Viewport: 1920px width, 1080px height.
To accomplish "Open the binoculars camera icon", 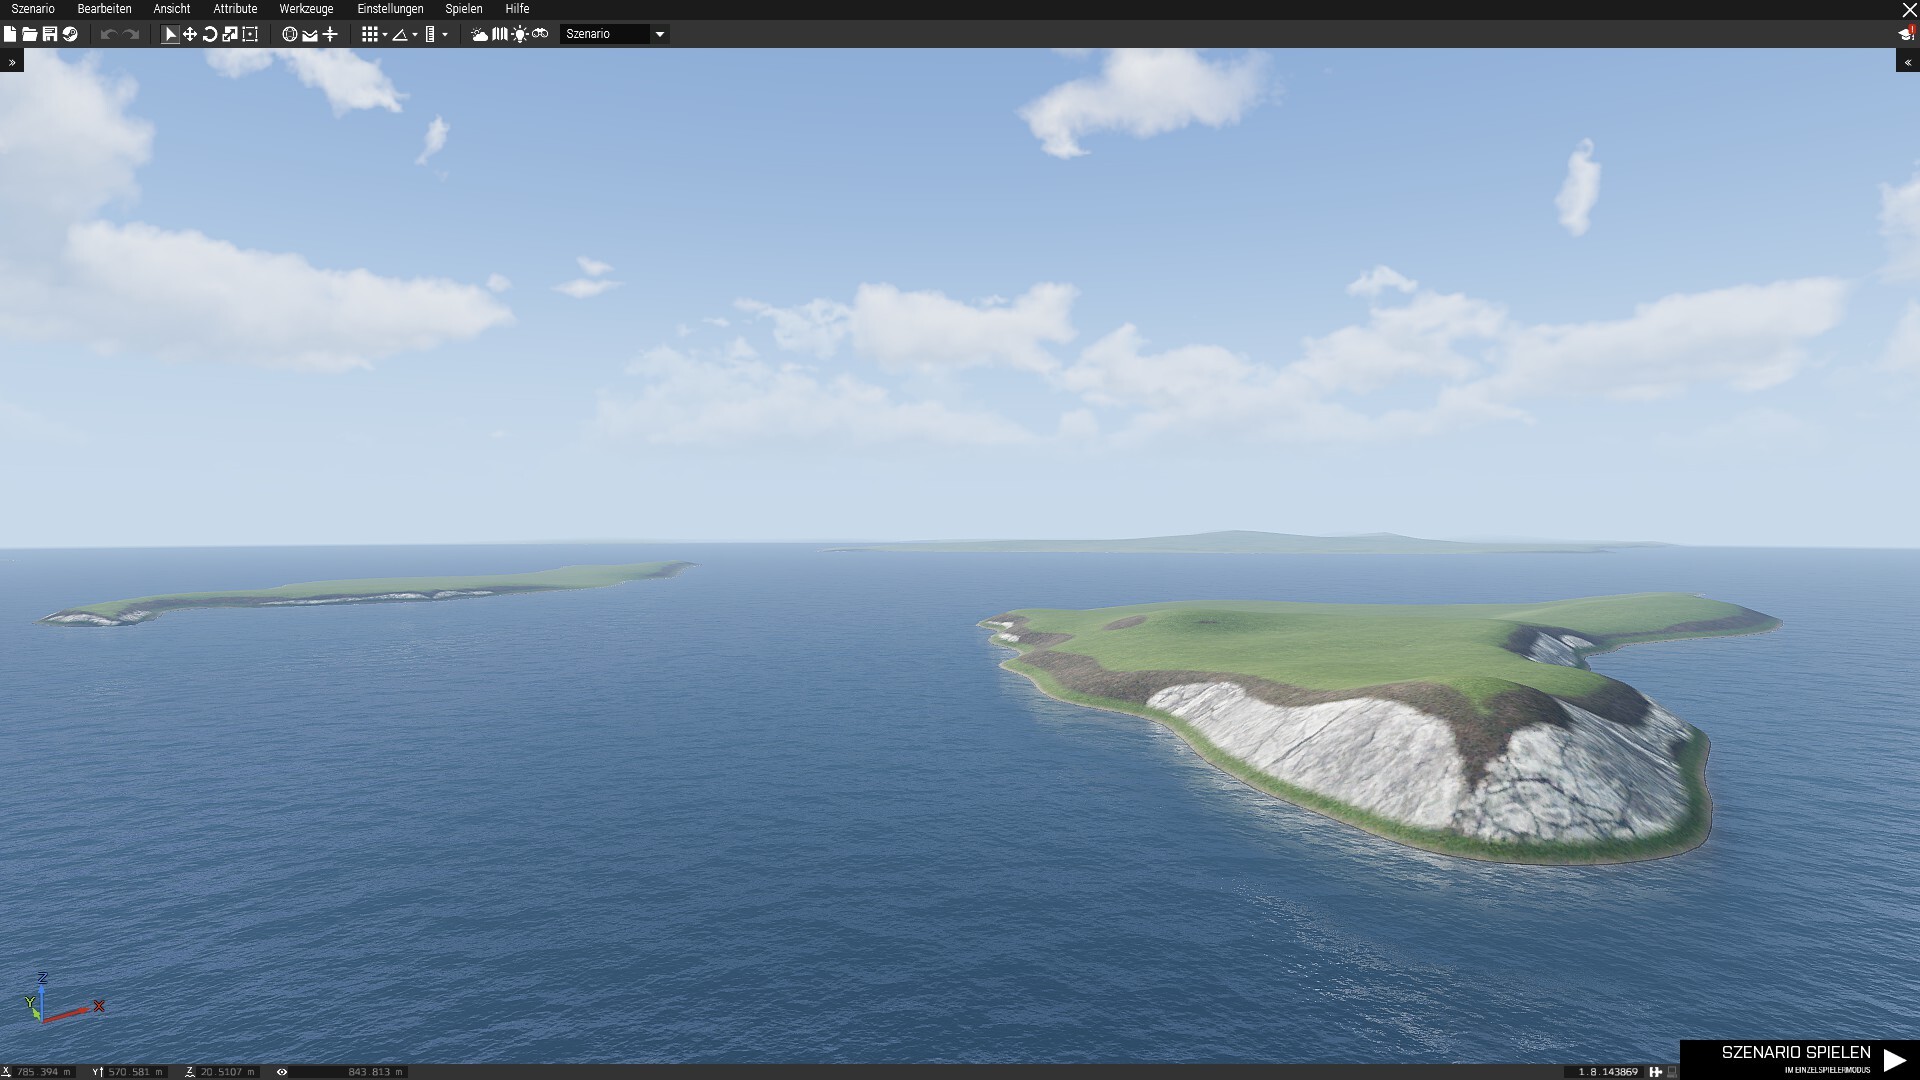I will (540, 34).
